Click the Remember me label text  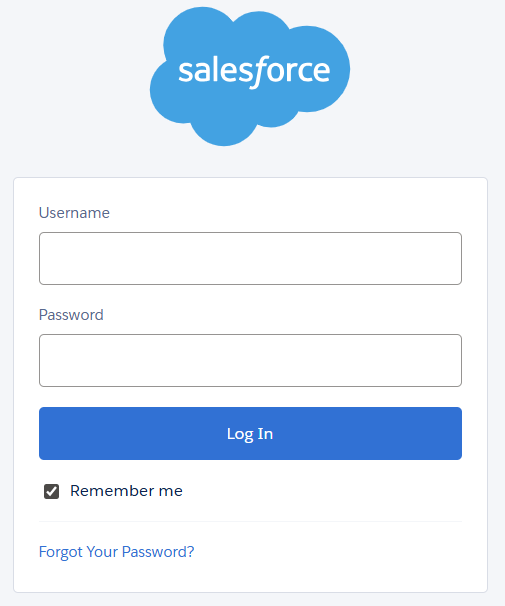126,491
